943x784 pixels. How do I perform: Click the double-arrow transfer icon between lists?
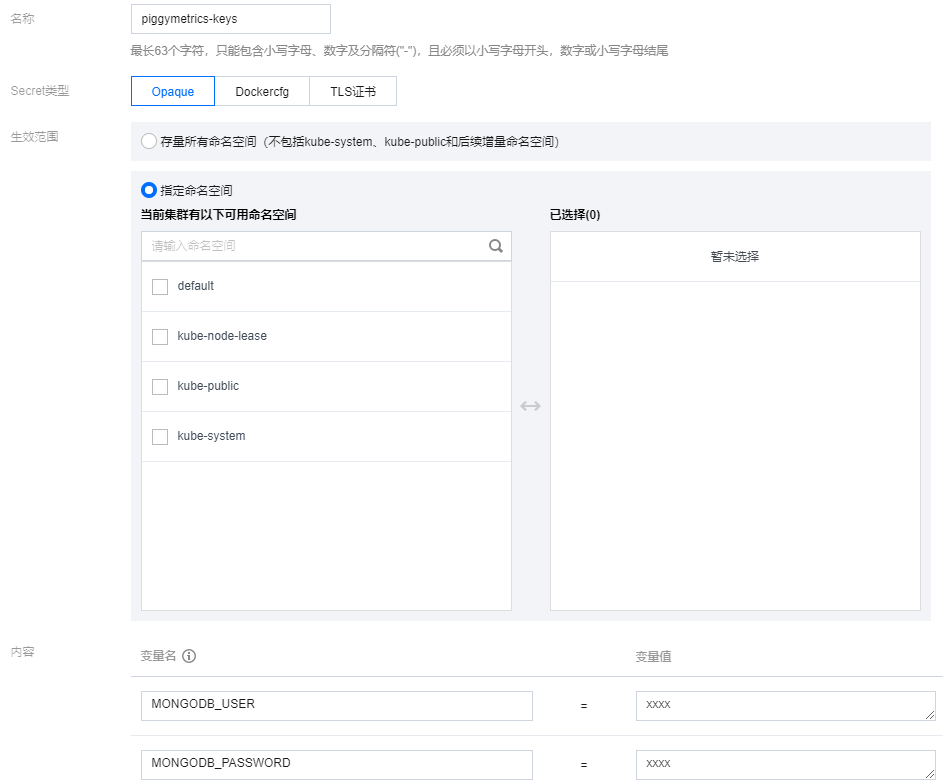pyautogui.click(x=530, y=406)
